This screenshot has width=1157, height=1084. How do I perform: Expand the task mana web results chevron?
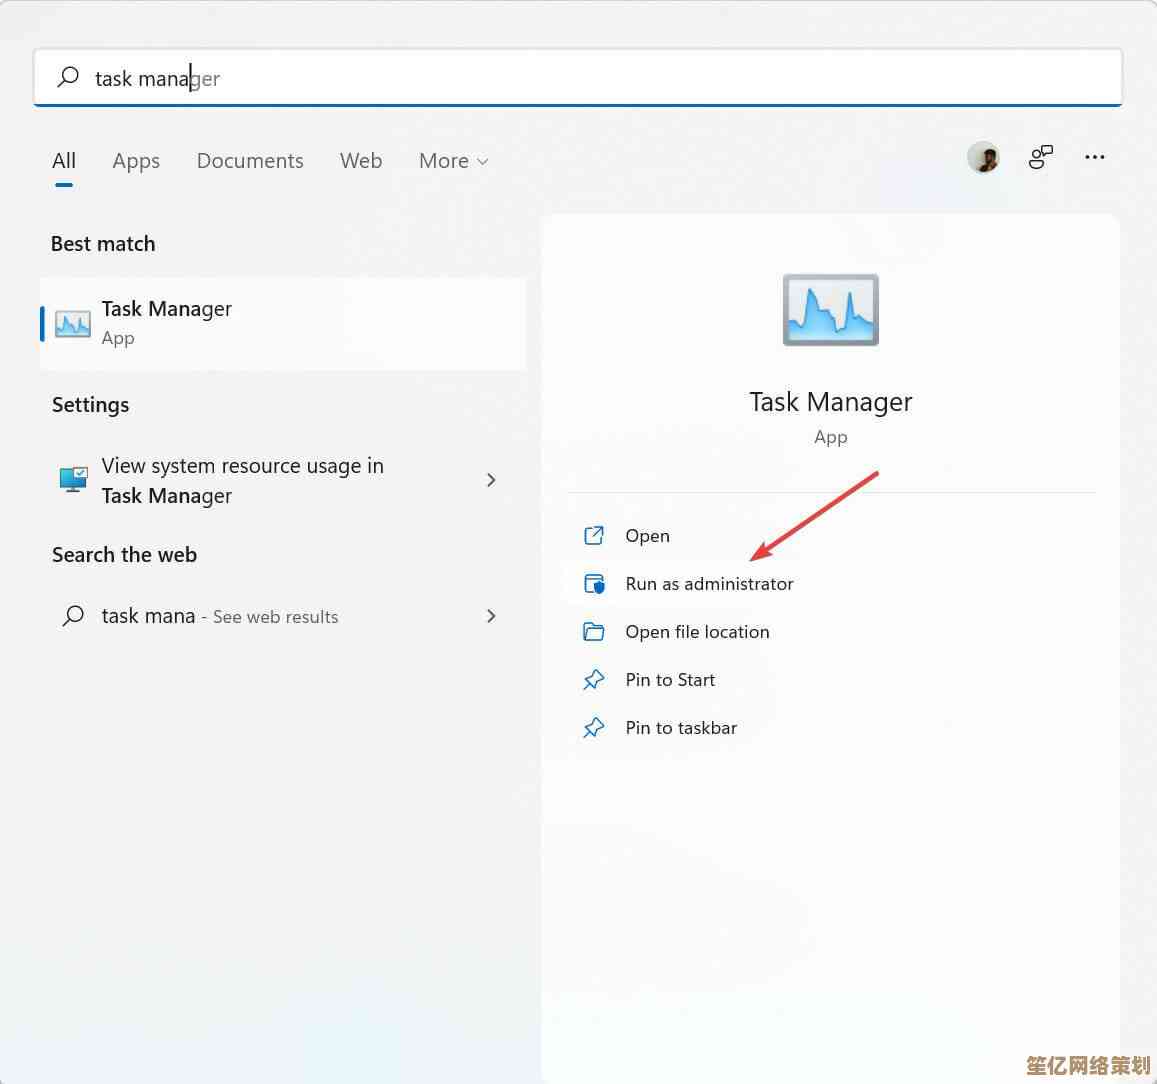[491, 616]
